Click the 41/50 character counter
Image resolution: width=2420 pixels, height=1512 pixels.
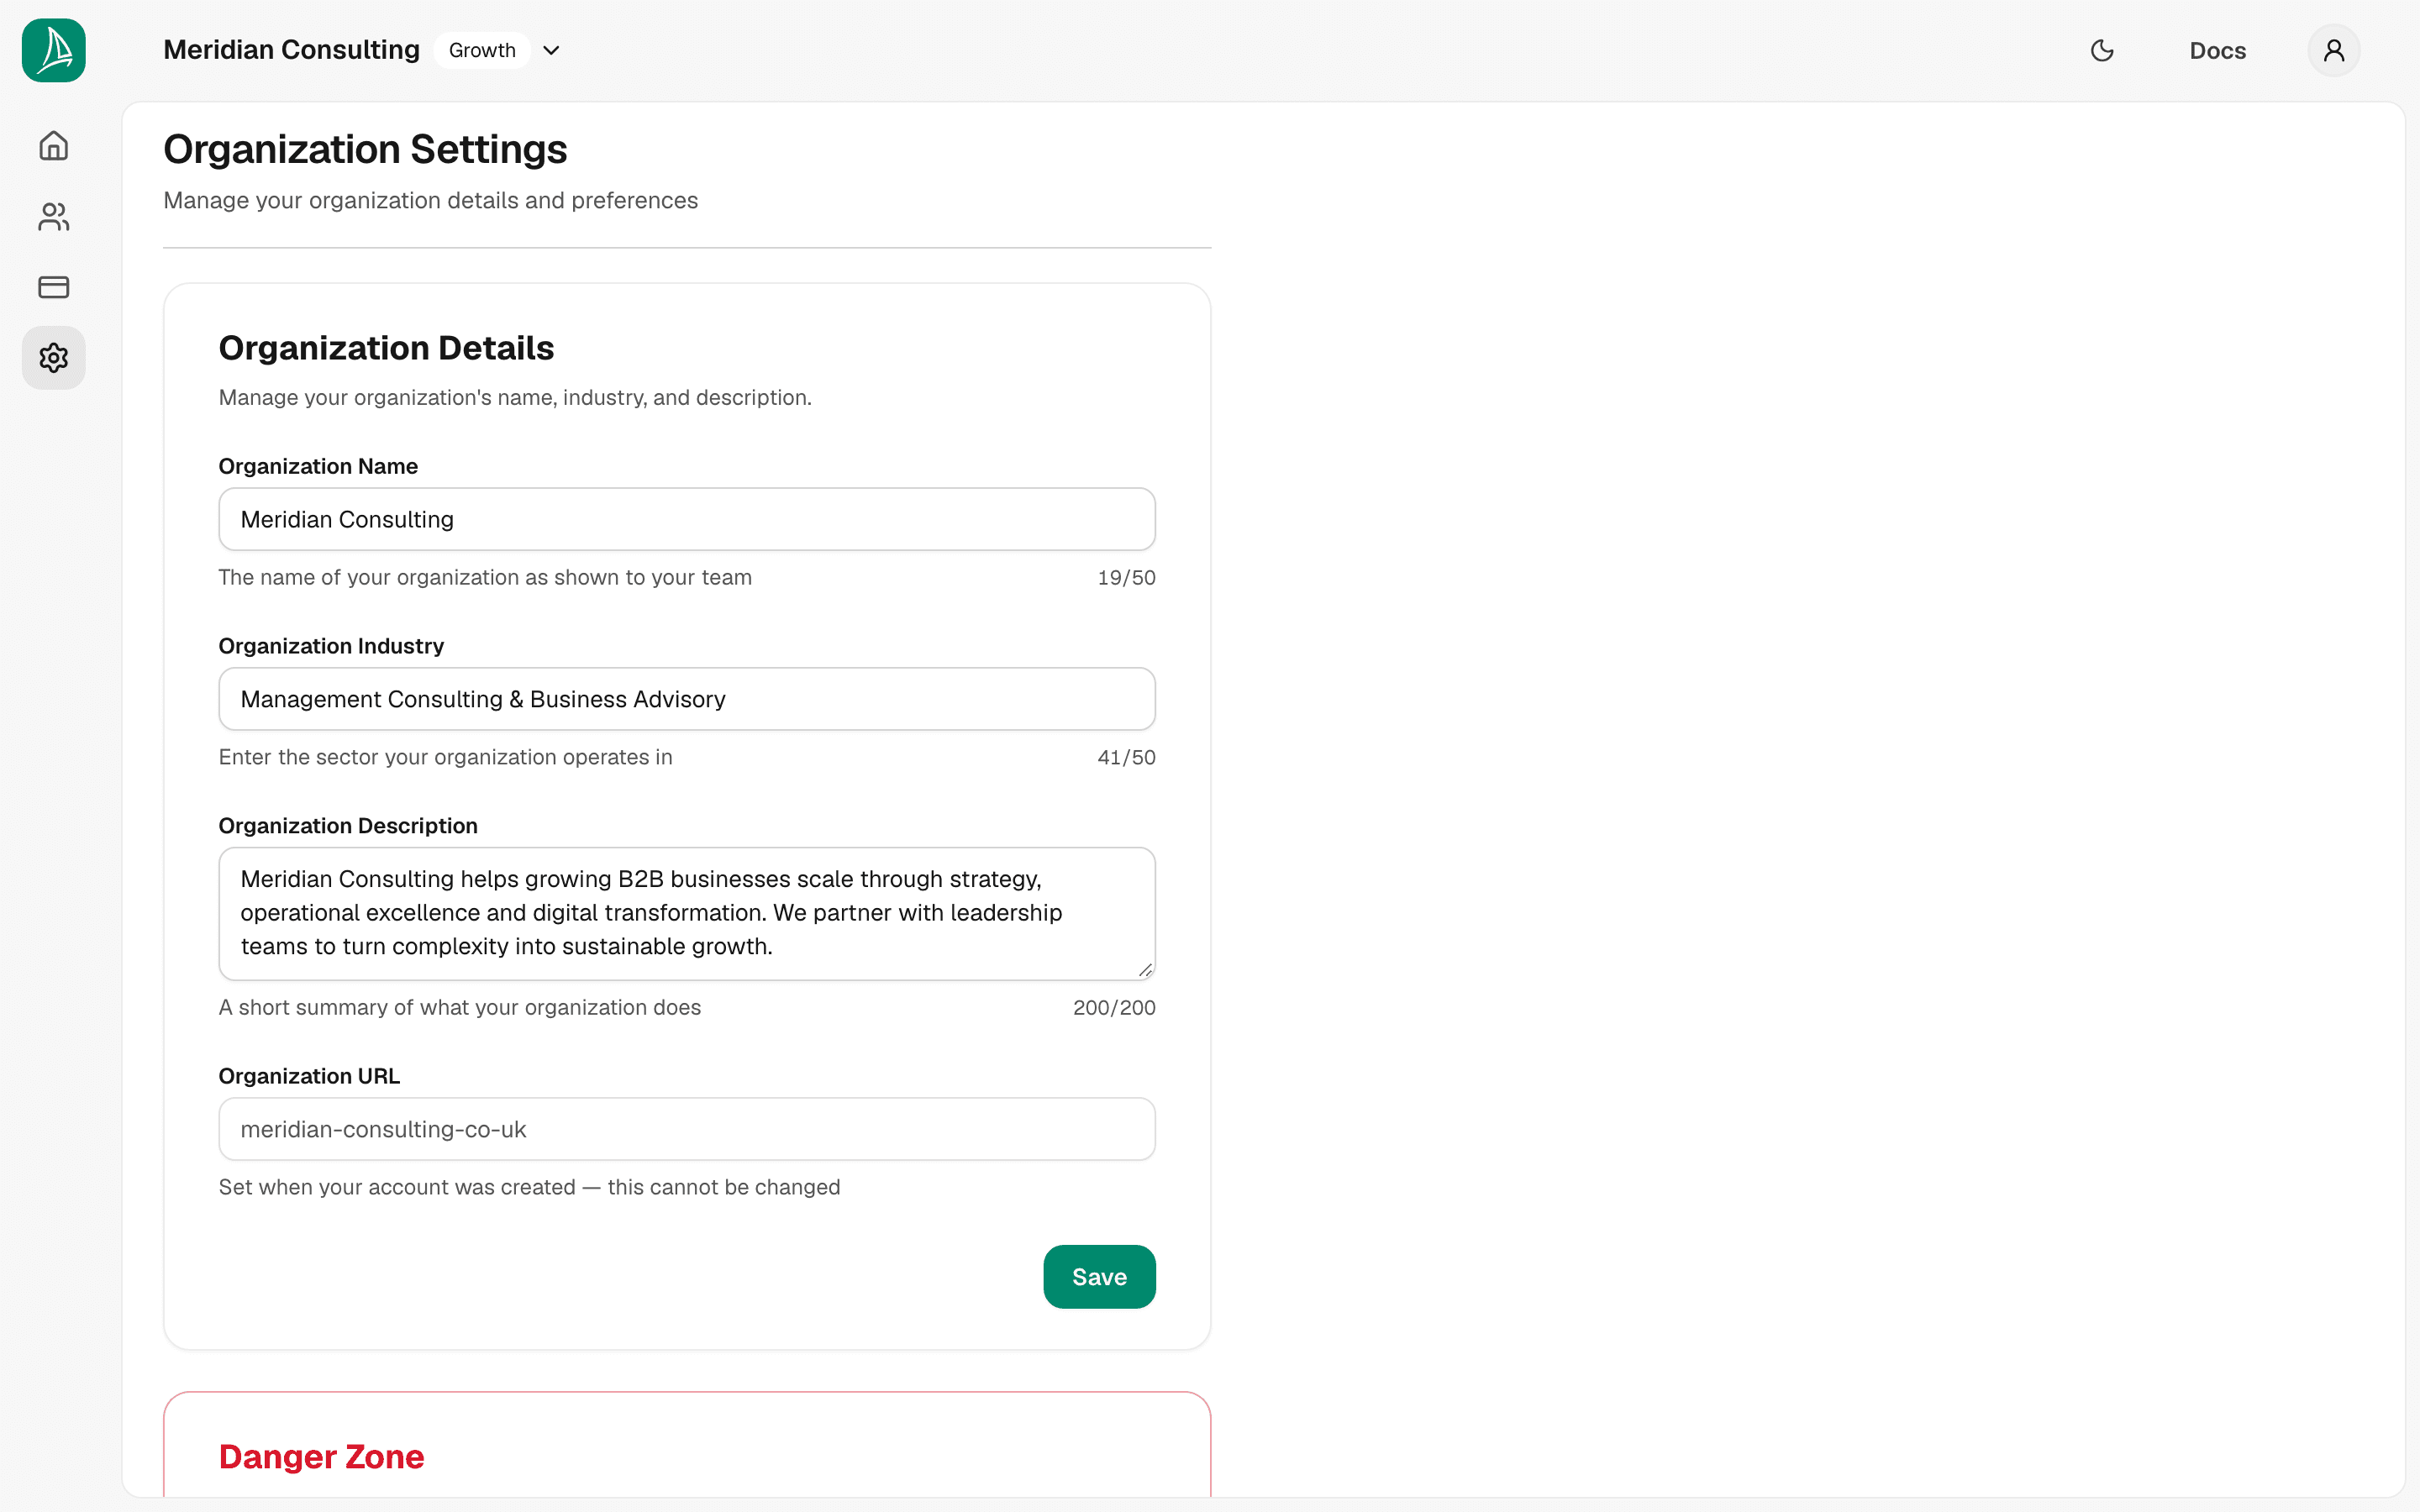tap(1126, 758)
